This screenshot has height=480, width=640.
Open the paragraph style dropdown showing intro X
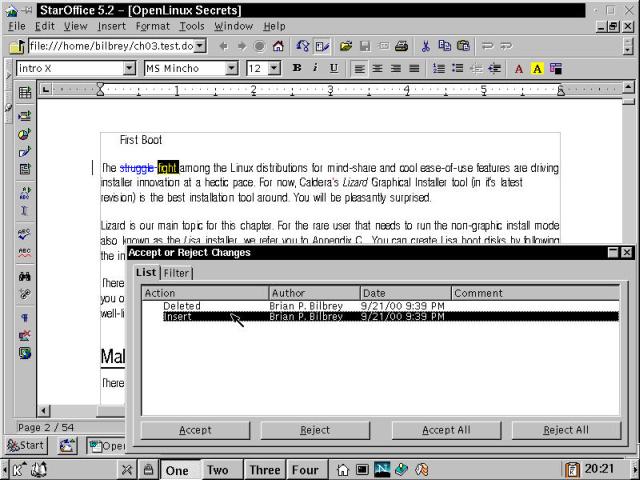[x=129, y=68]
